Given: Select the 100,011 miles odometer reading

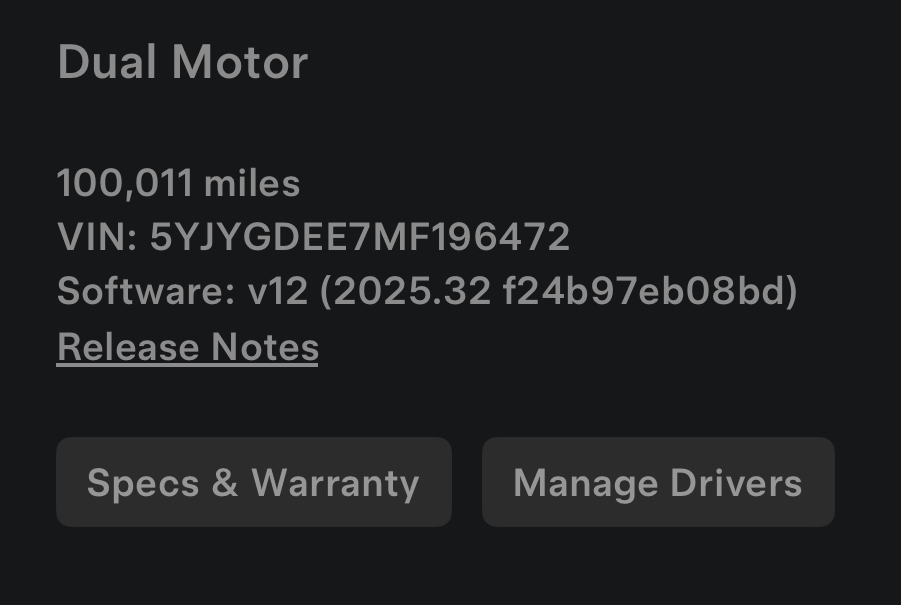Looking at the screenshot, I should click(x=178, y=183).
